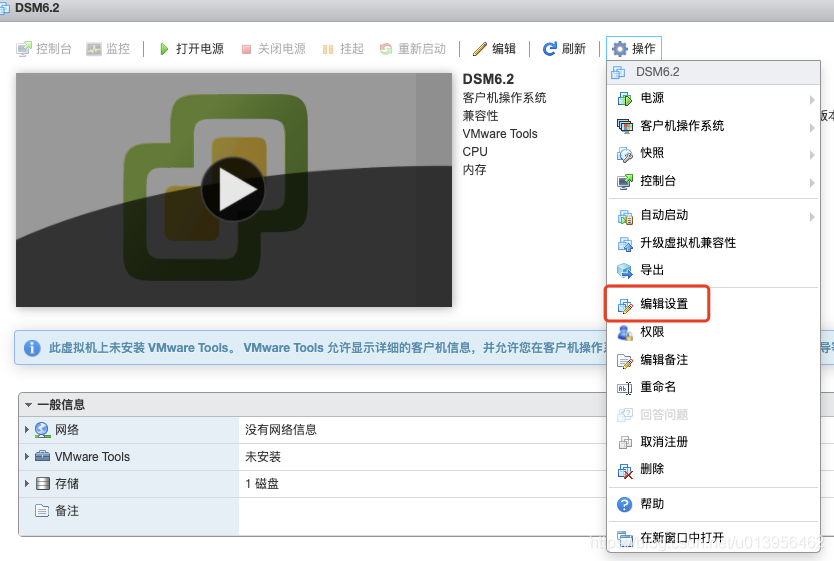Click the 兼容性 label in summary
The image size is (834, 561).
480,116
